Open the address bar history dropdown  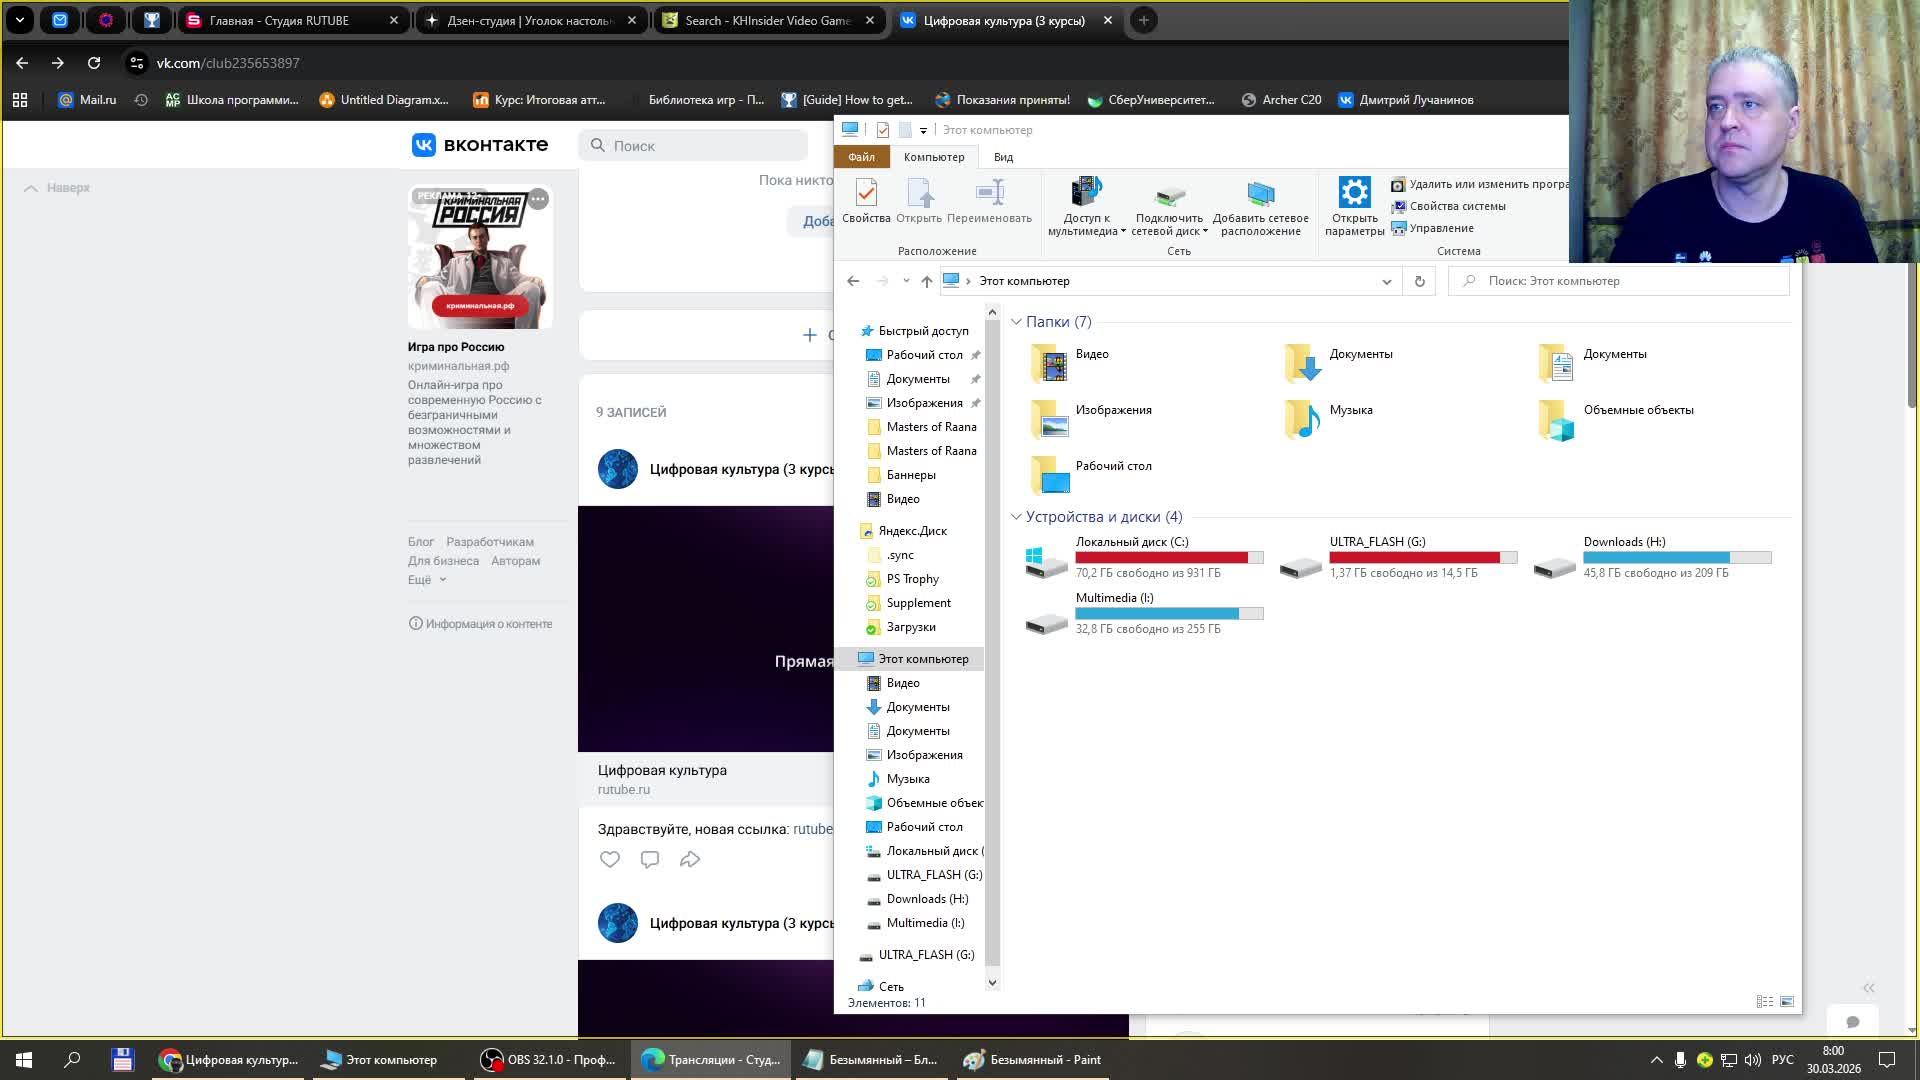tap(1386, 281)
